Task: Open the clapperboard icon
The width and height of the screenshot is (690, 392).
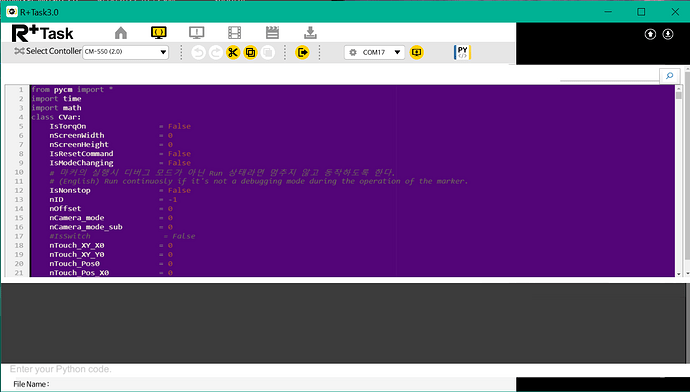Action: 272,33
